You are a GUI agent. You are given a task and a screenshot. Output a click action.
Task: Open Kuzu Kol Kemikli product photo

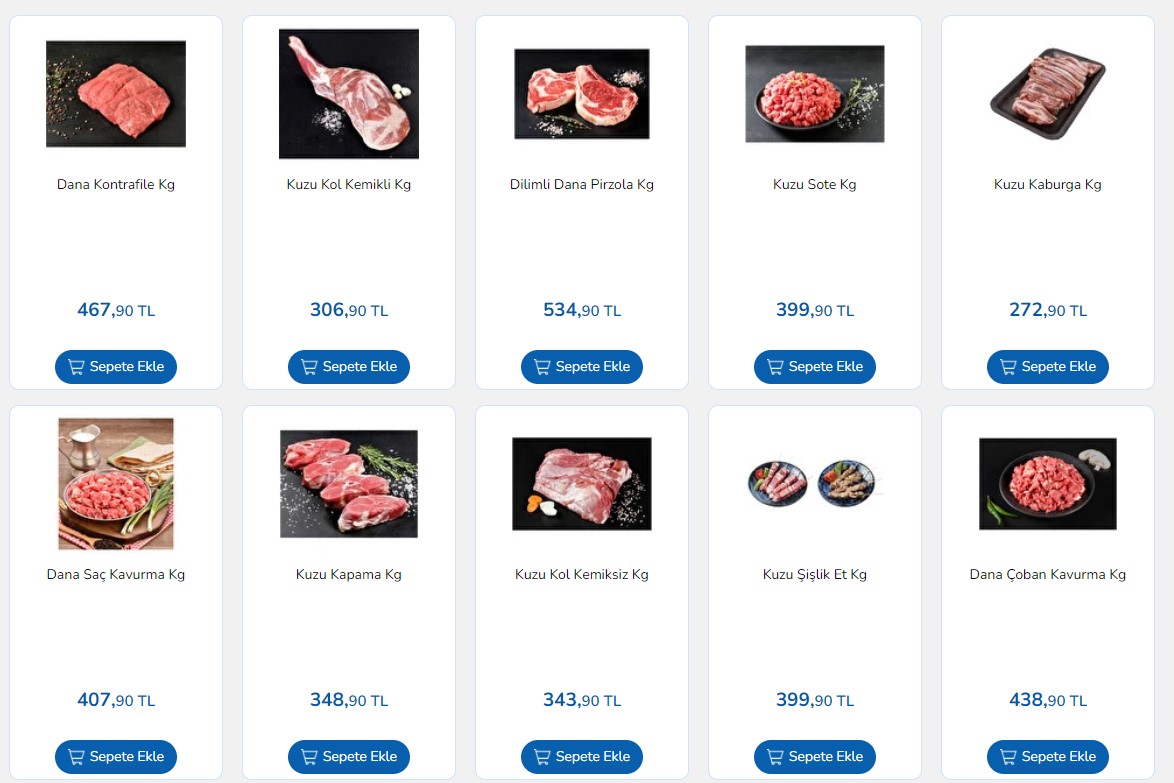(x=349, y=94)
